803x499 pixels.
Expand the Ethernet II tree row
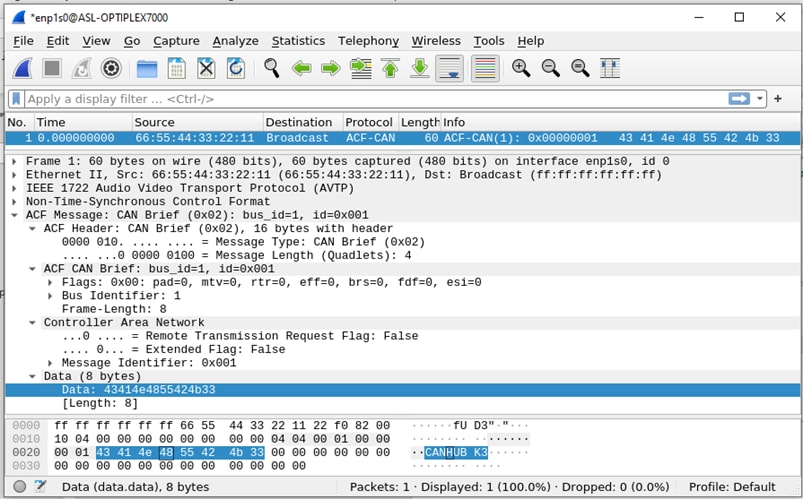click(14, 174)
